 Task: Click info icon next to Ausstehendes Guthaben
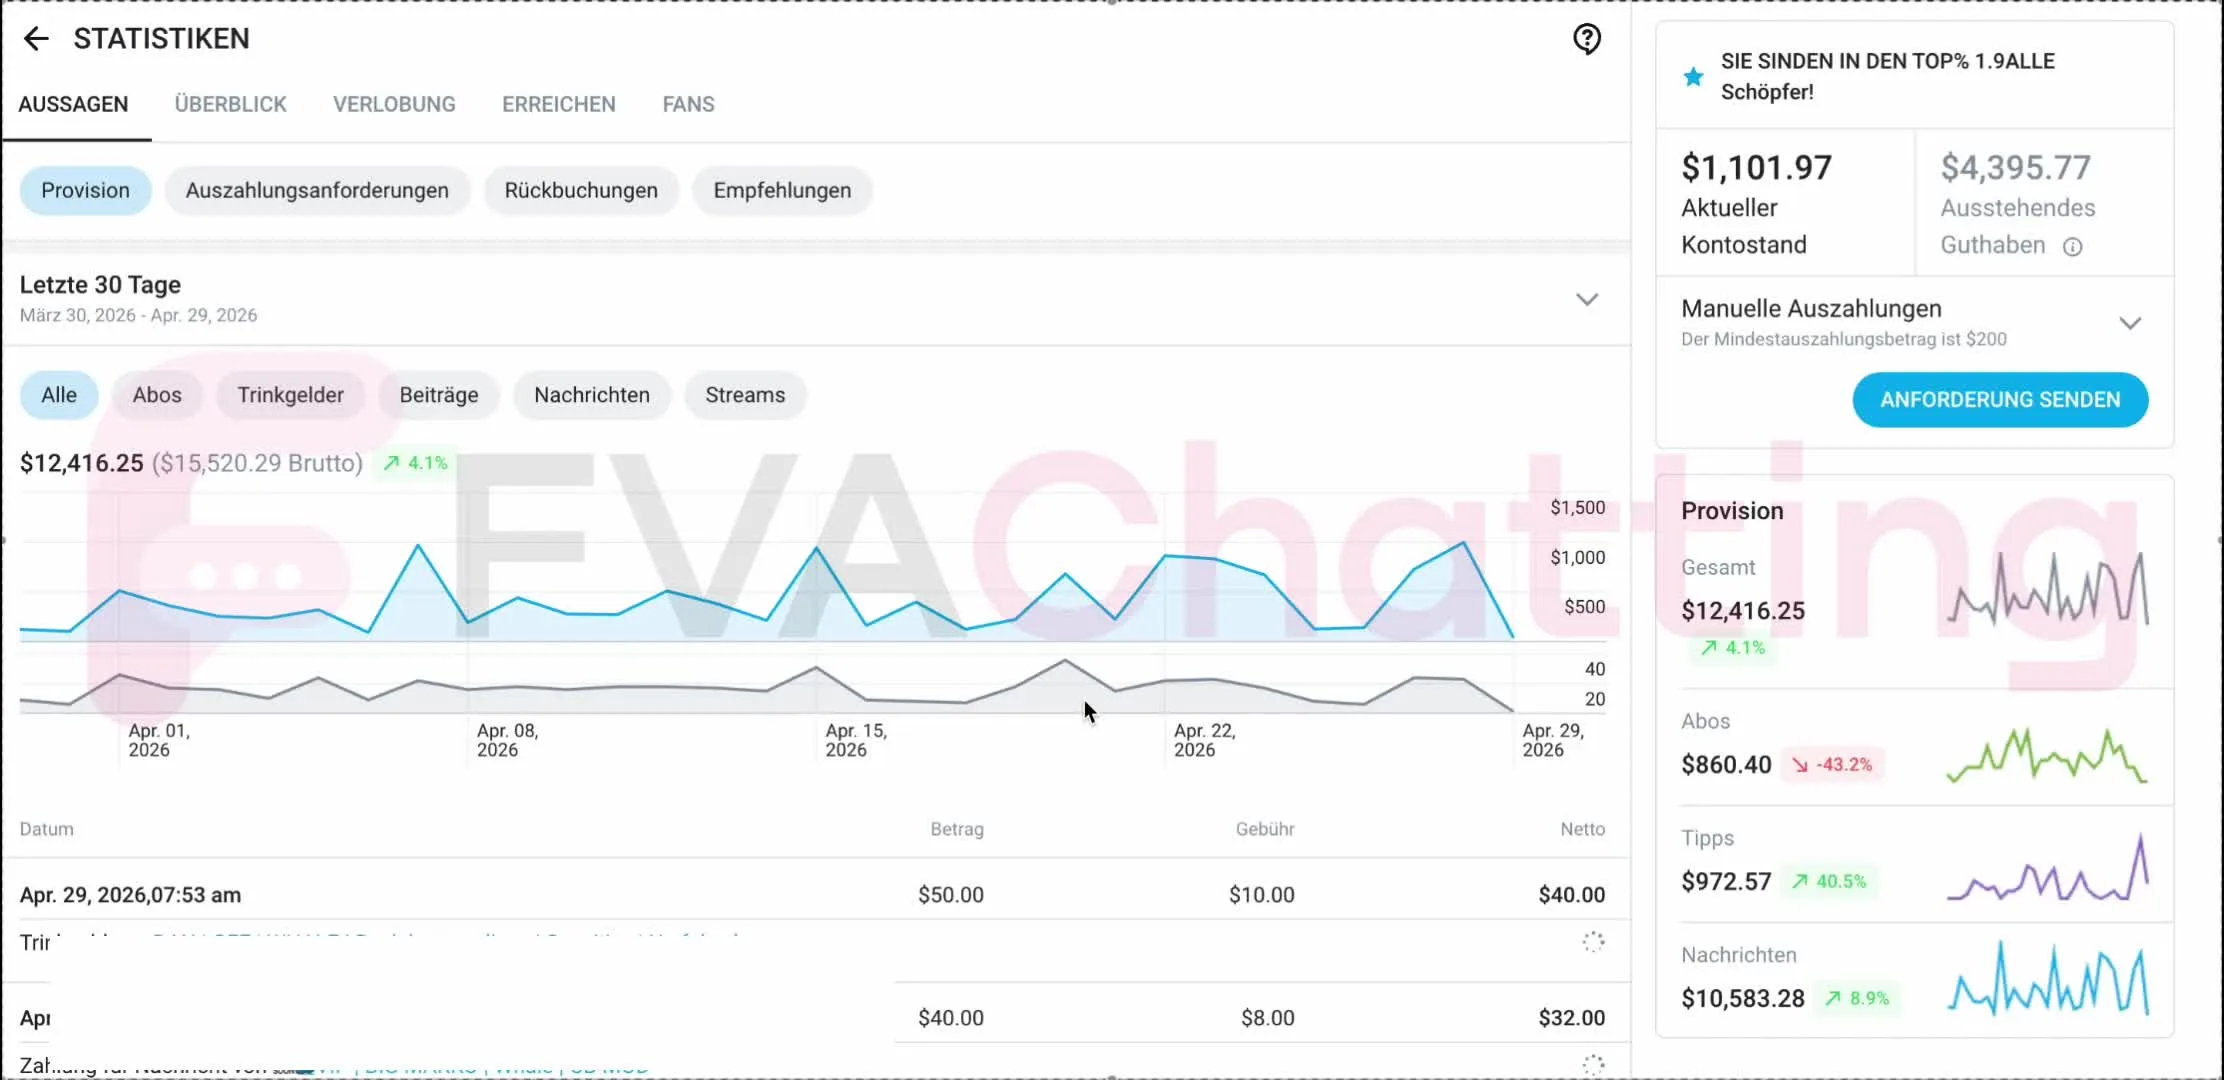[2073, 246]
